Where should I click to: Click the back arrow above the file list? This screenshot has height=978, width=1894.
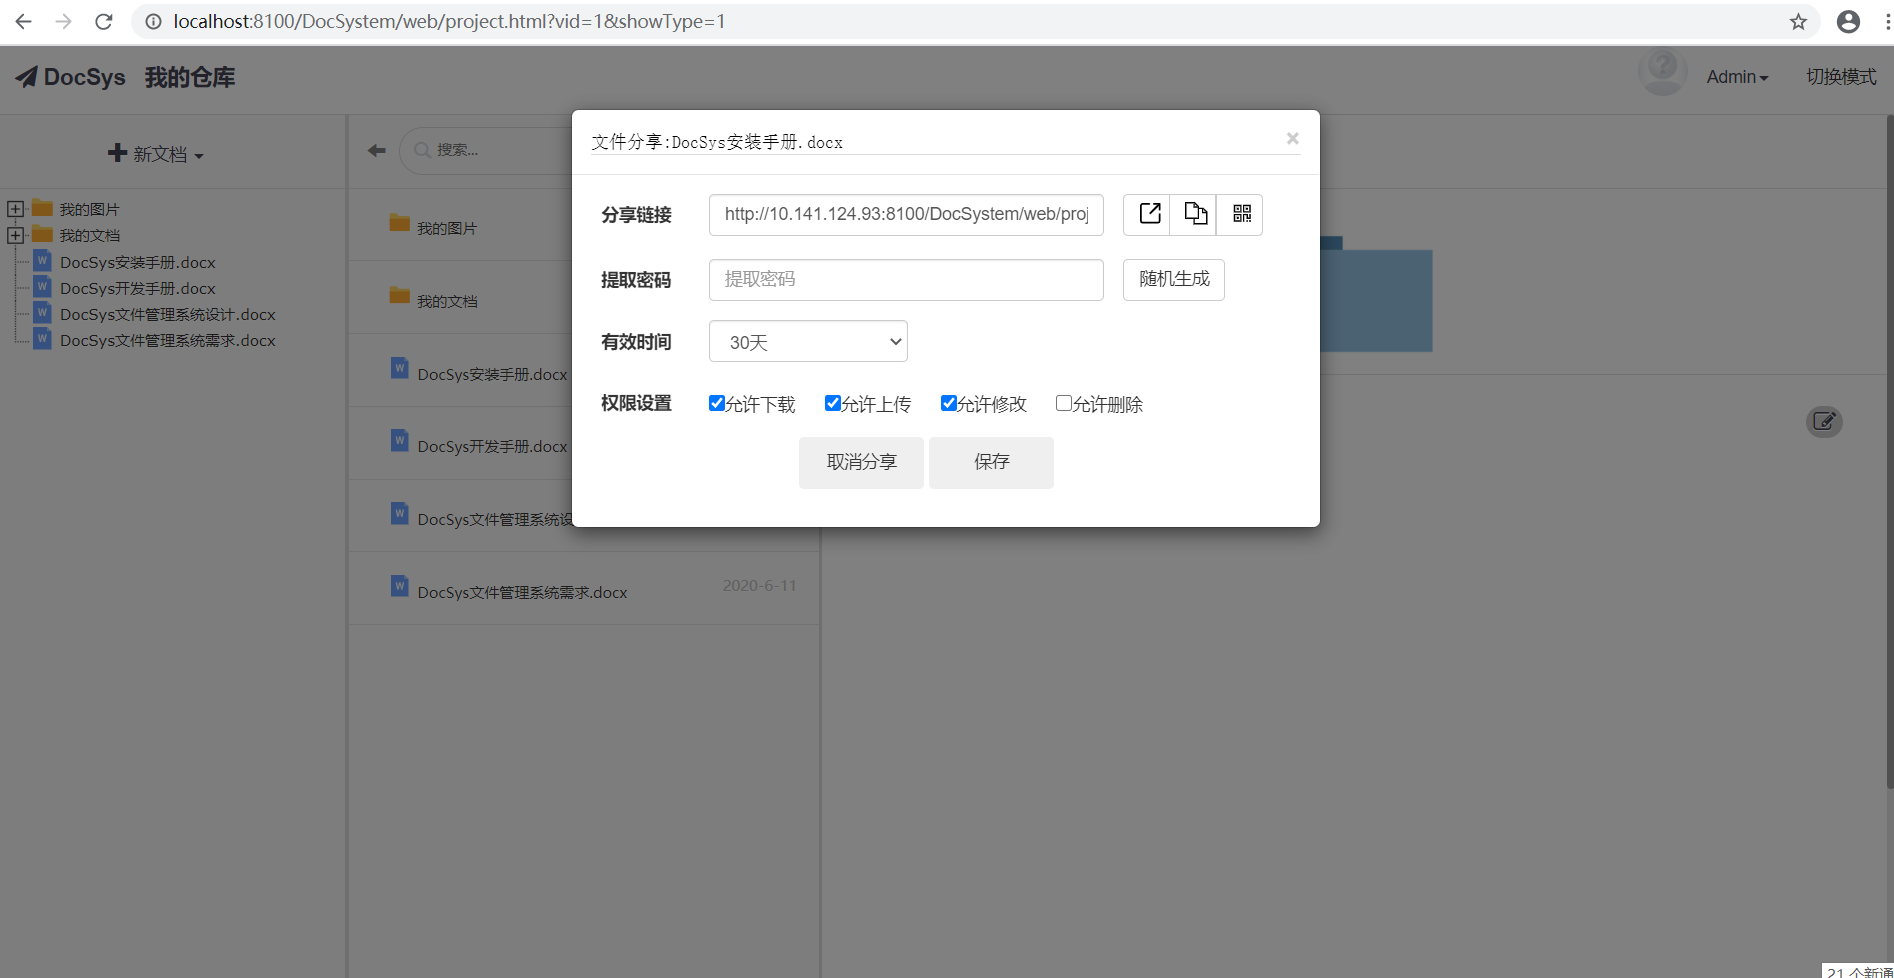376,150
